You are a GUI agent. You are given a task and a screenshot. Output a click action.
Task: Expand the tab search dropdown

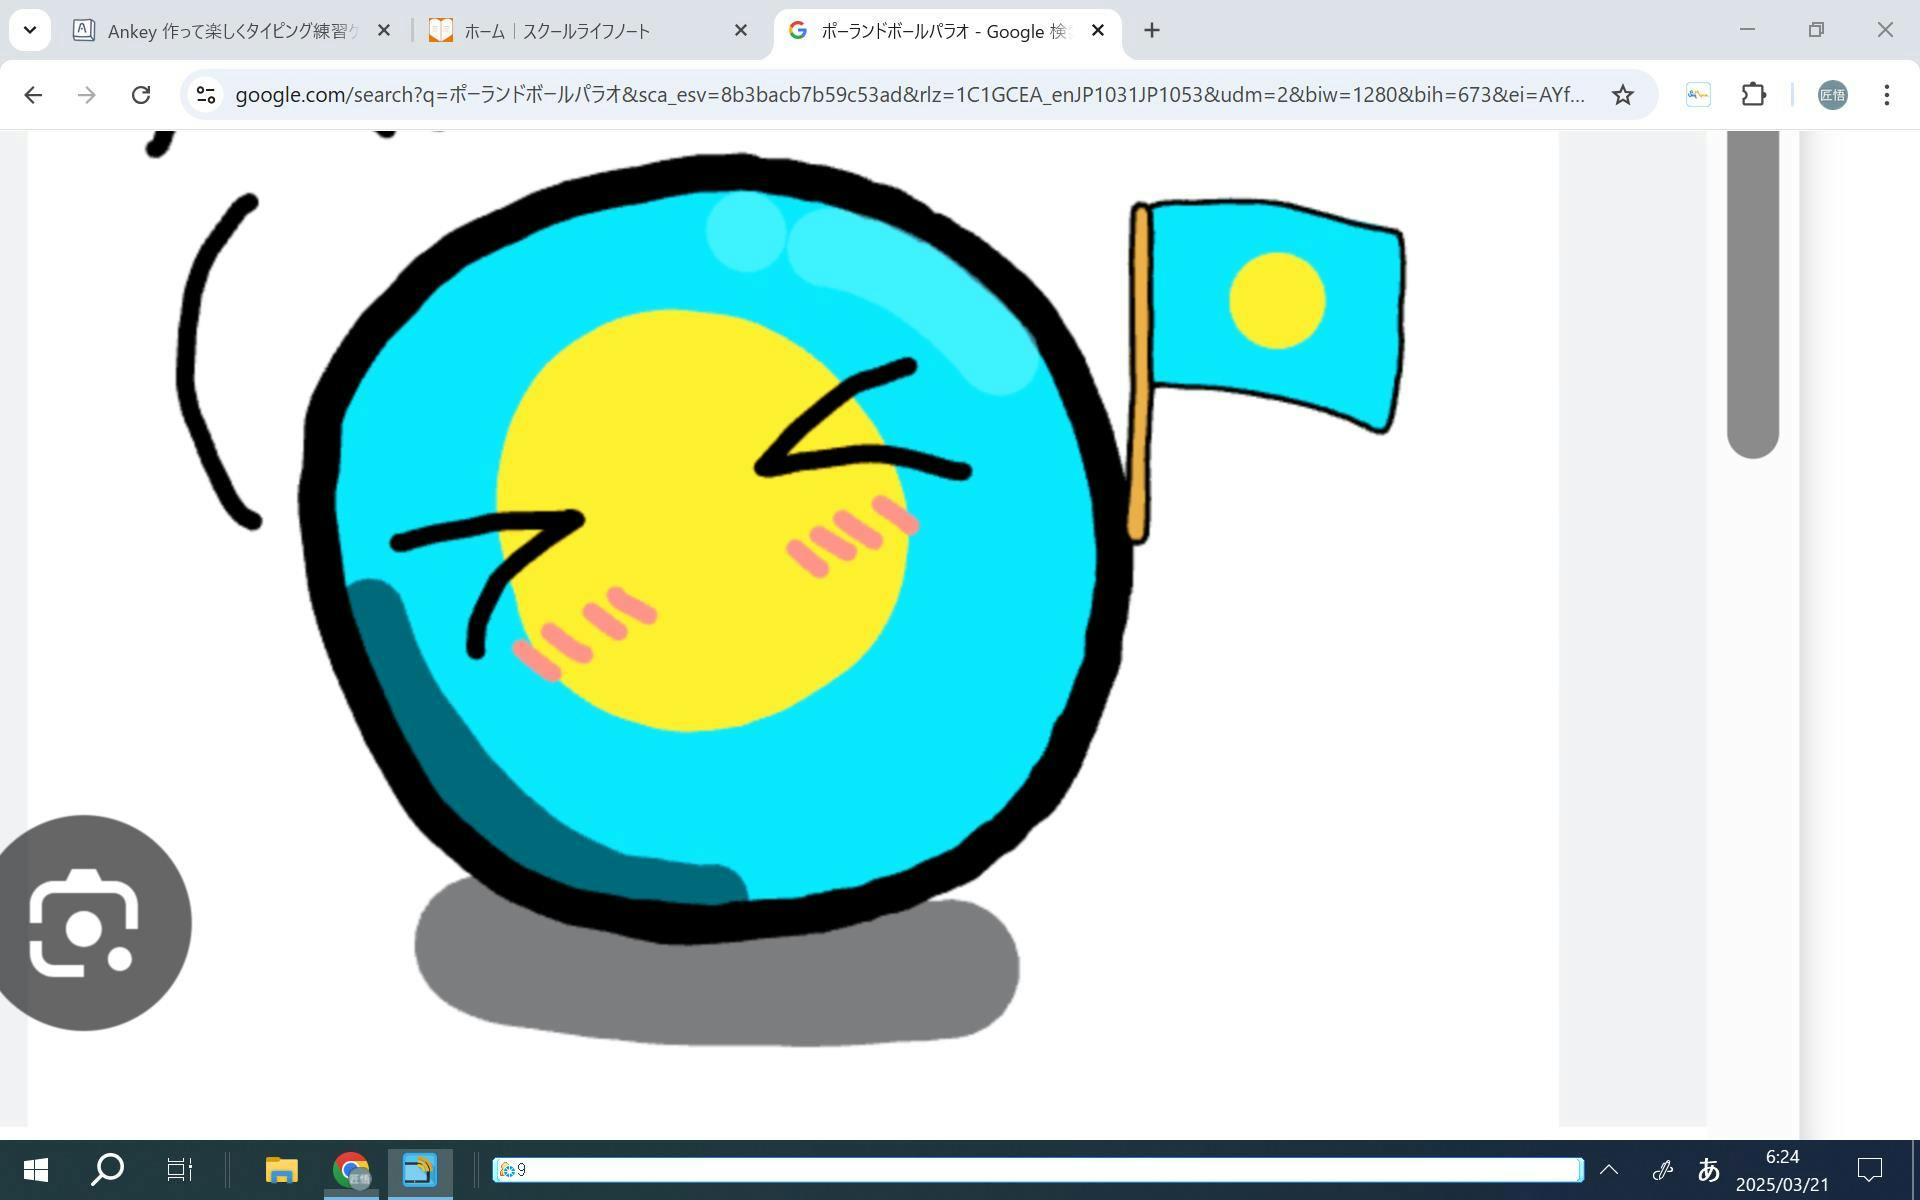click(x=30, y=30)
